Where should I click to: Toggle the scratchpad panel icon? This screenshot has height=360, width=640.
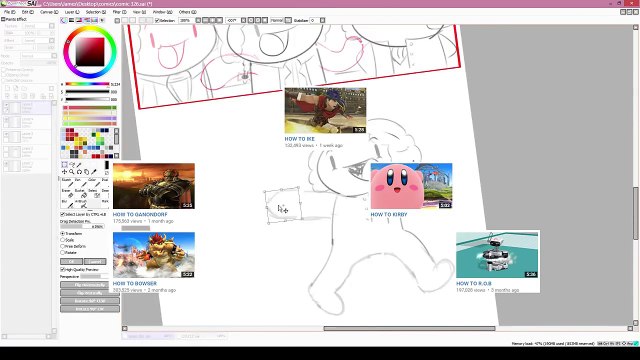tap(102, 20)
